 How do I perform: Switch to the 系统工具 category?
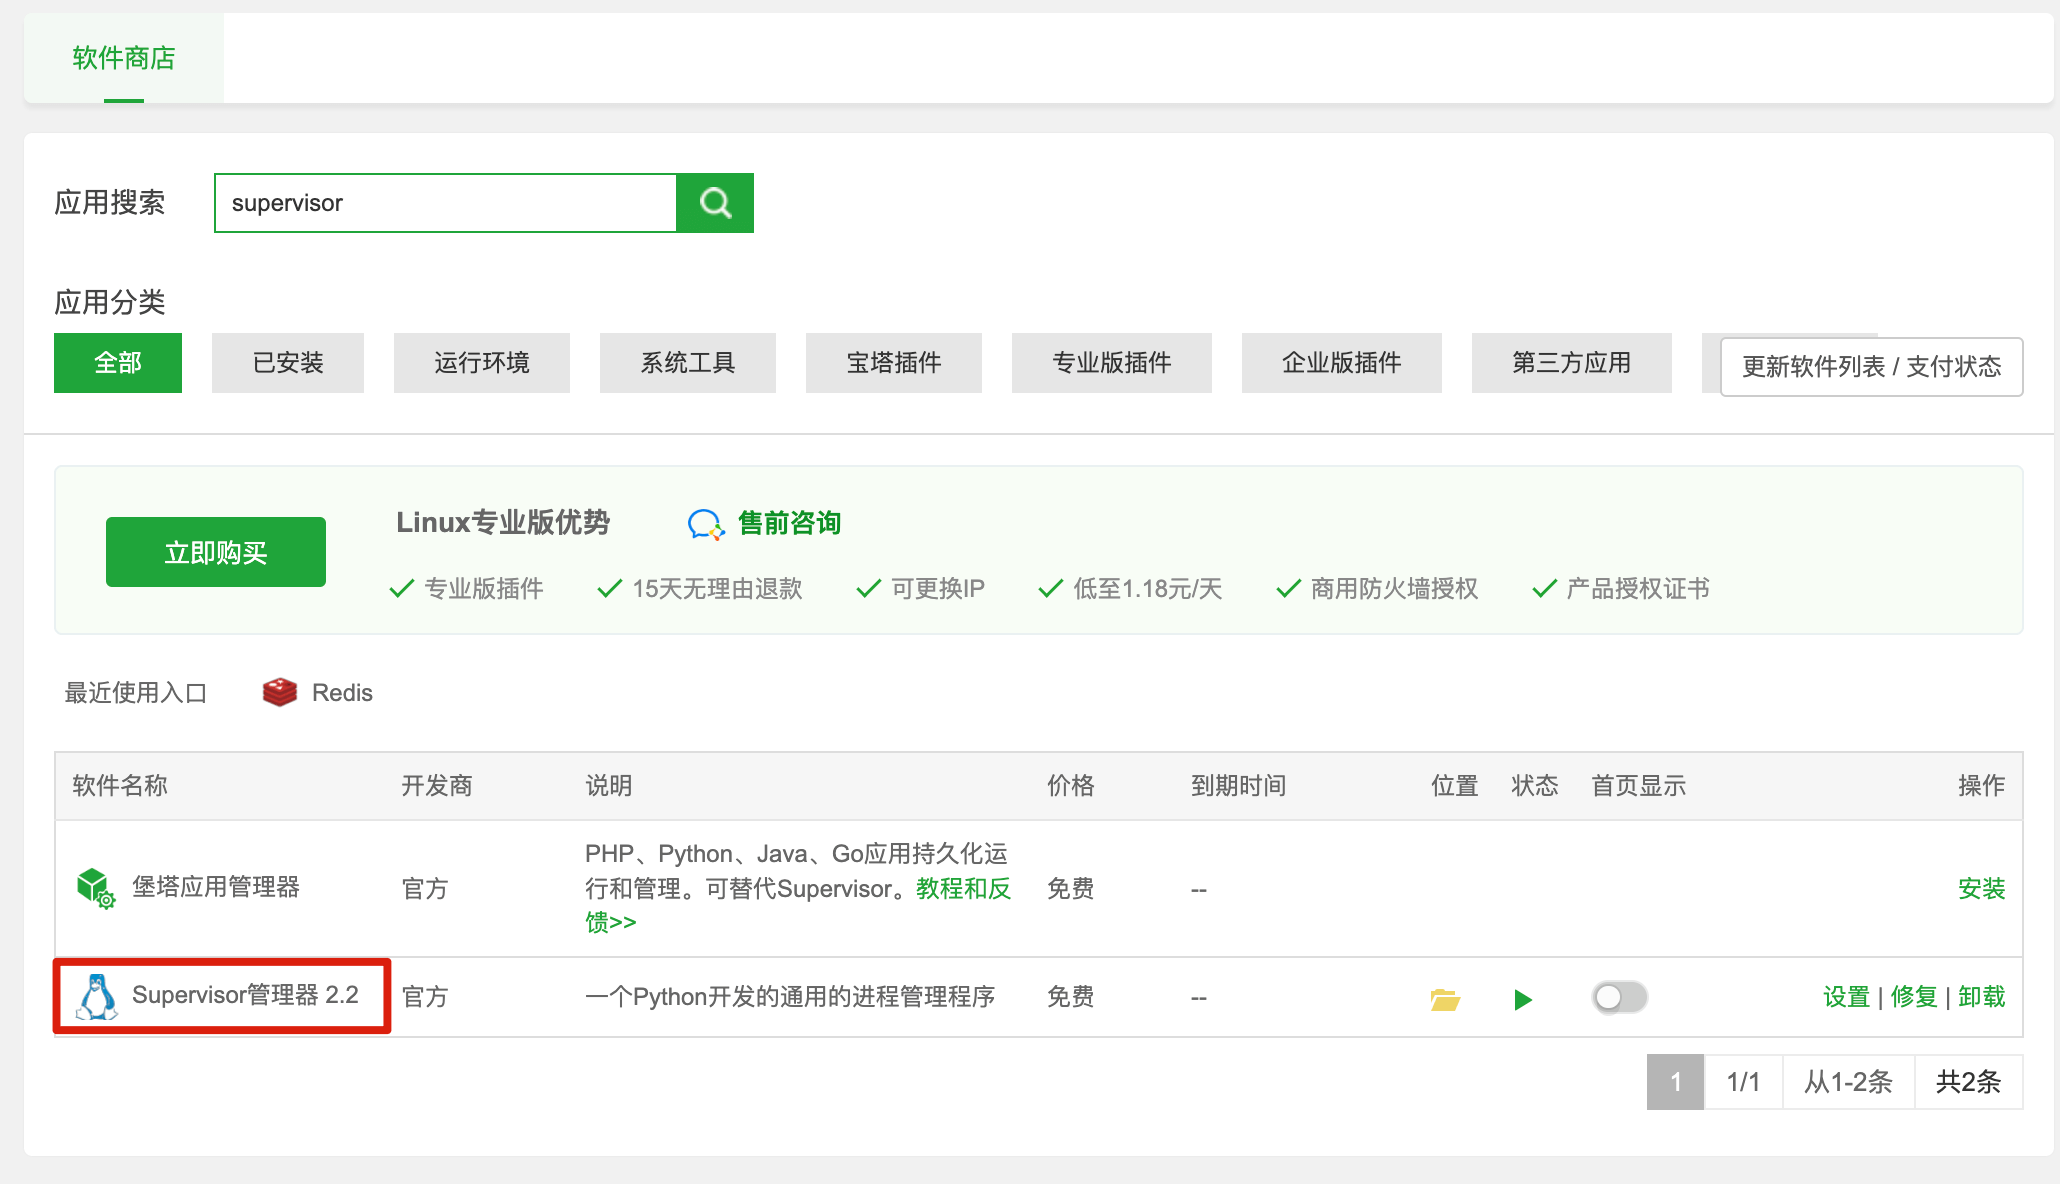(687, 363)
